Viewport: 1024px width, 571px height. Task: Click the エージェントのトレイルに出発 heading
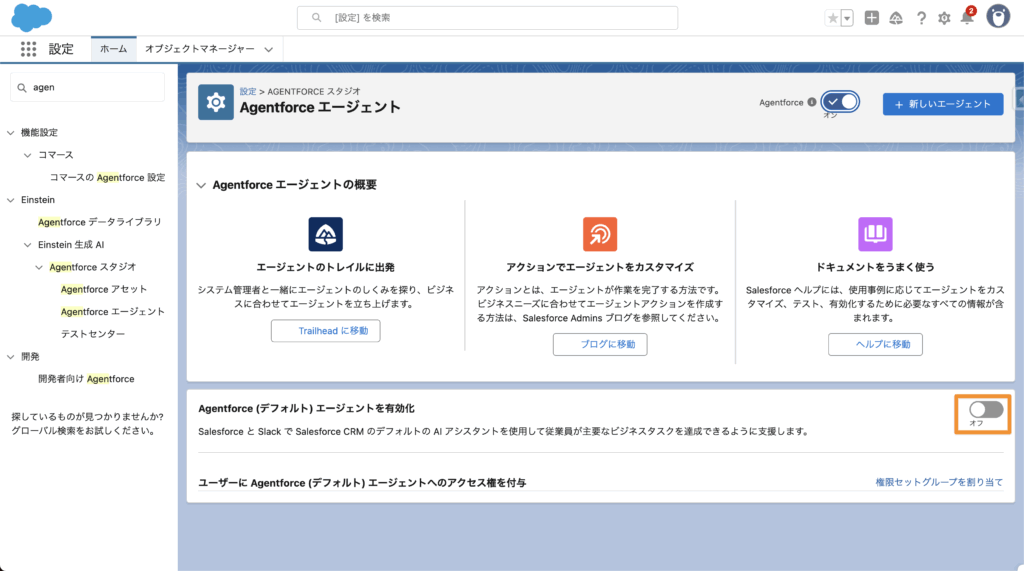point(325,267)
